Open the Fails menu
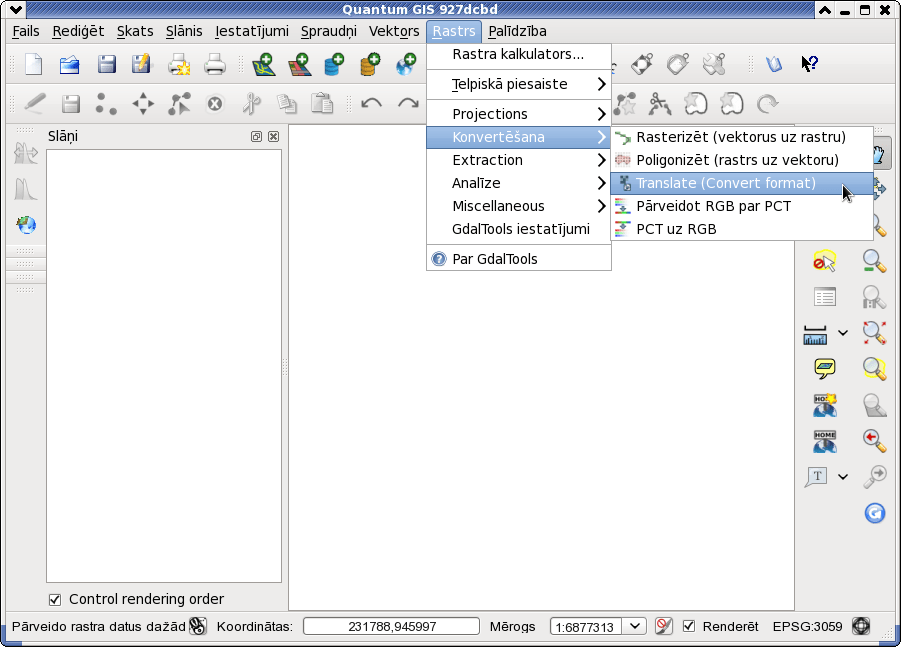 pos(26,31)
